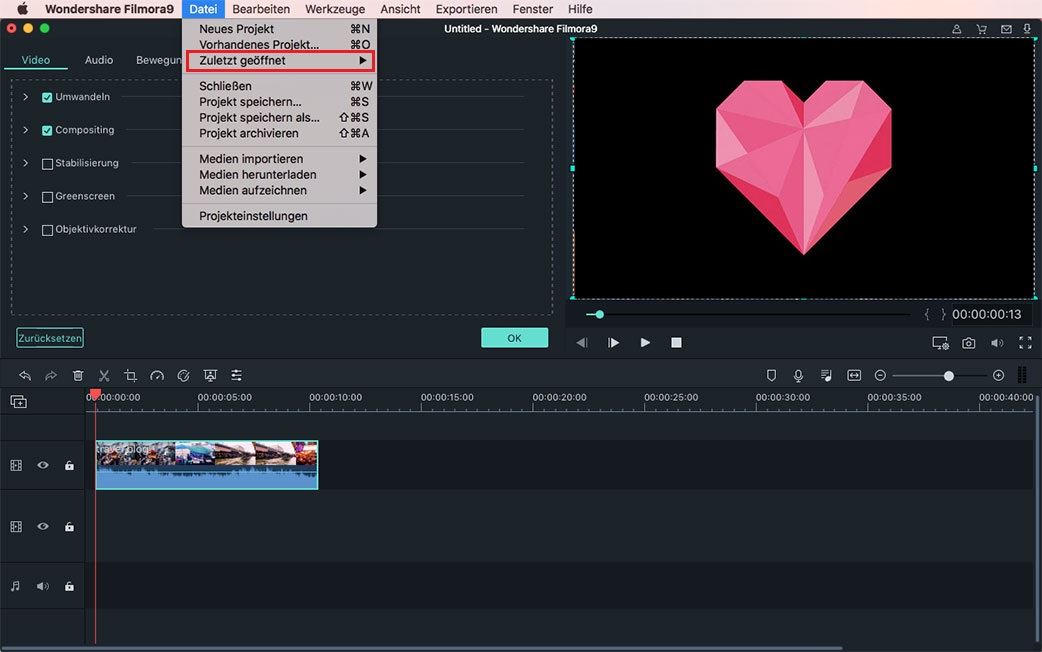Click the rewind playback button
The height and width of the screenshot is (652, 1042).
582,343
